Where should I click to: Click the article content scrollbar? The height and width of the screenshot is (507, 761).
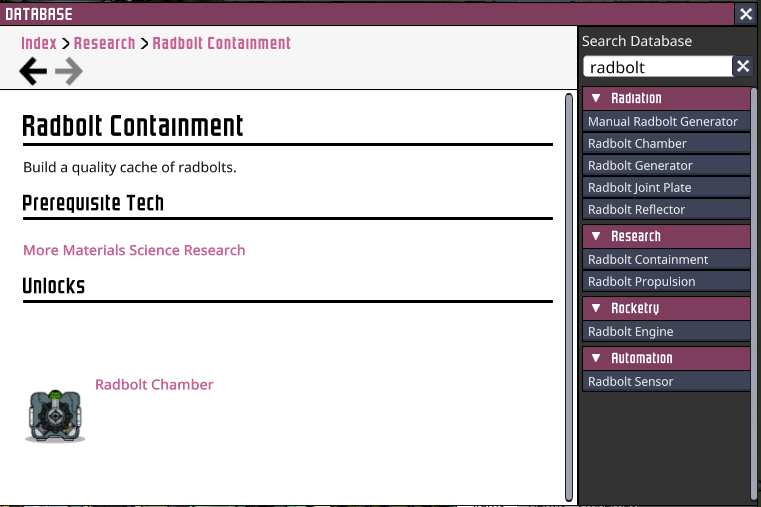[x=569, y=297]
